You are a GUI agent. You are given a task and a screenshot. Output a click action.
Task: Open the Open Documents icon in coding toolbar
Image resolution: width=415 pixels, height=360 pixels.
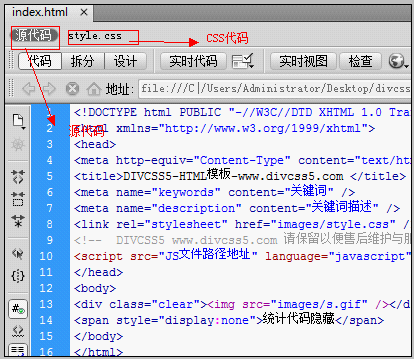[18, 122]
